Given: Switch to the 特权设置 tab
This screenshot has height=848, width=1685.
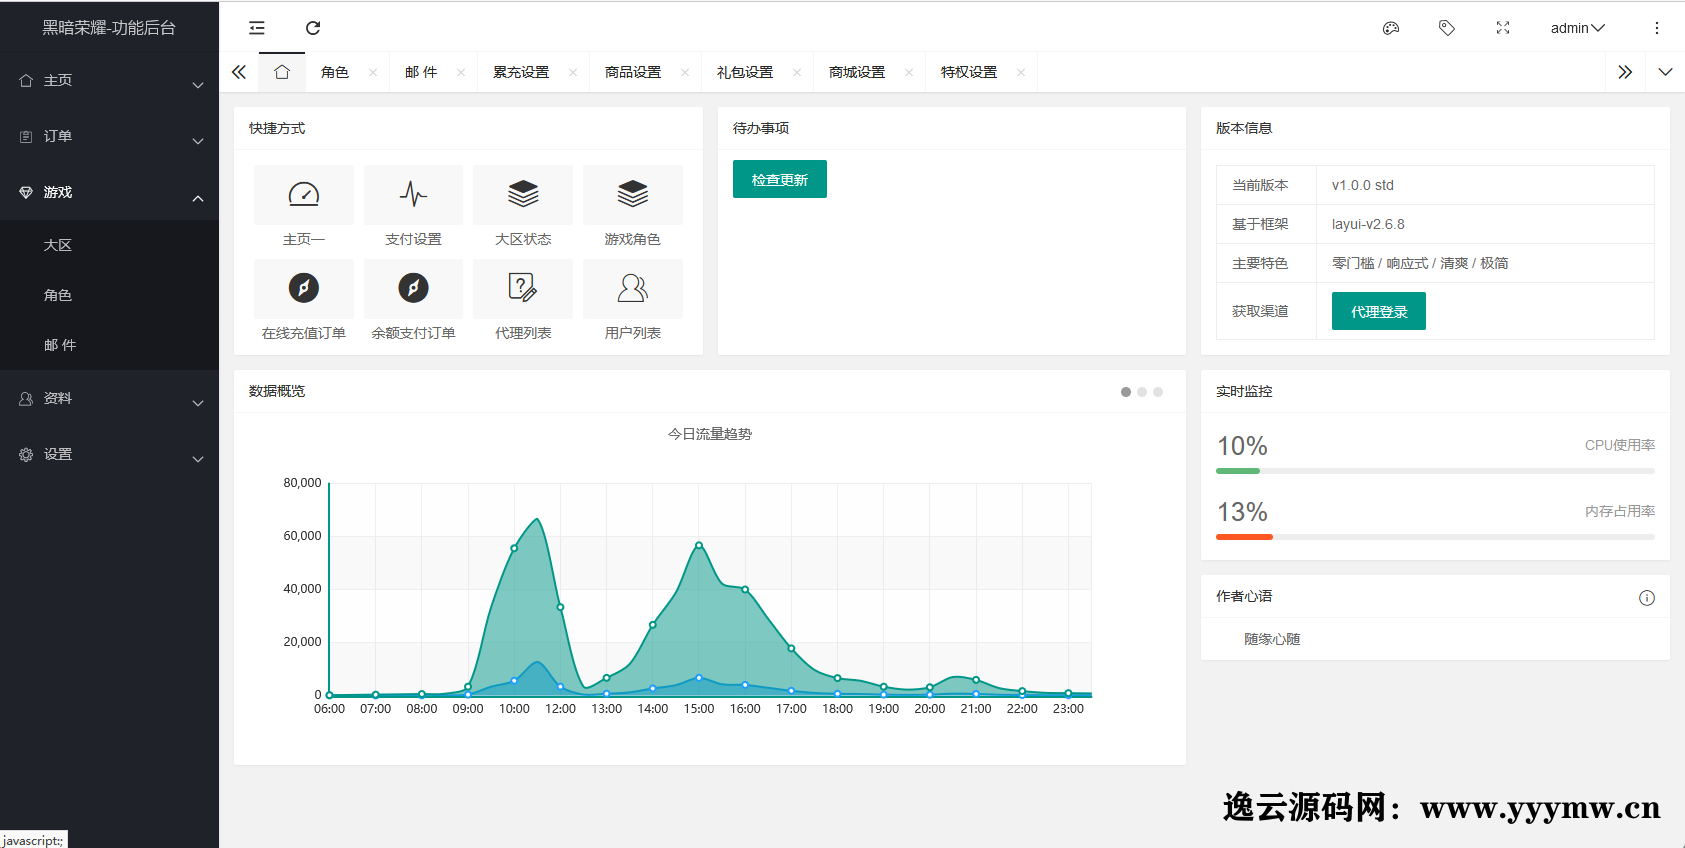Looking at the screenshot, I should click(969, 72).
